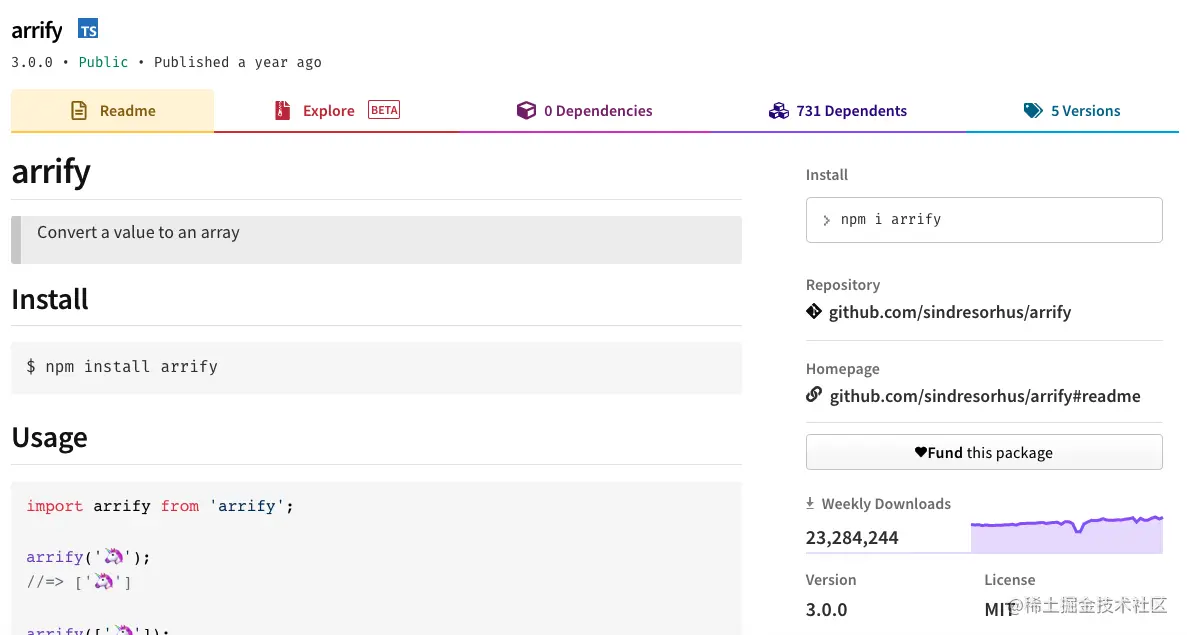Open the arrify#readme homepage link
The width and height of the screenshot is (1187, 635).
click(985, 396)
